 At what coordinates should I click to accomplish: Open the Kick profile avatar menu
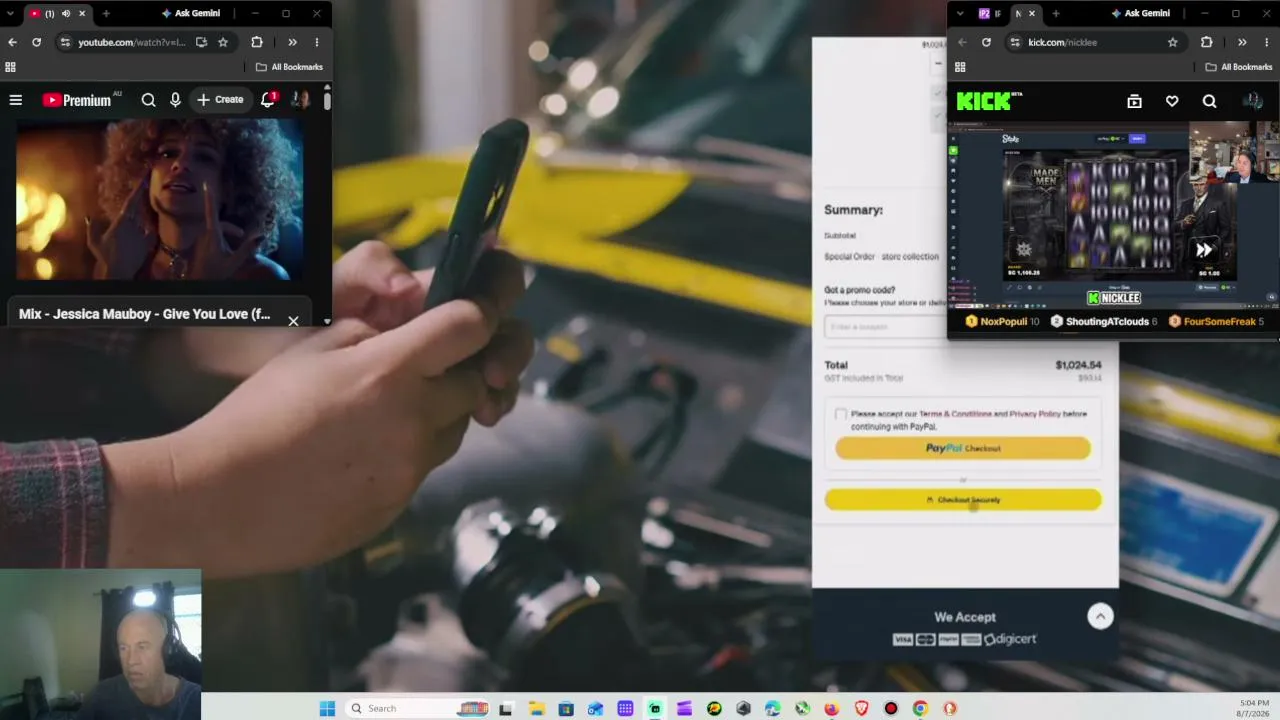point(1252,101)
